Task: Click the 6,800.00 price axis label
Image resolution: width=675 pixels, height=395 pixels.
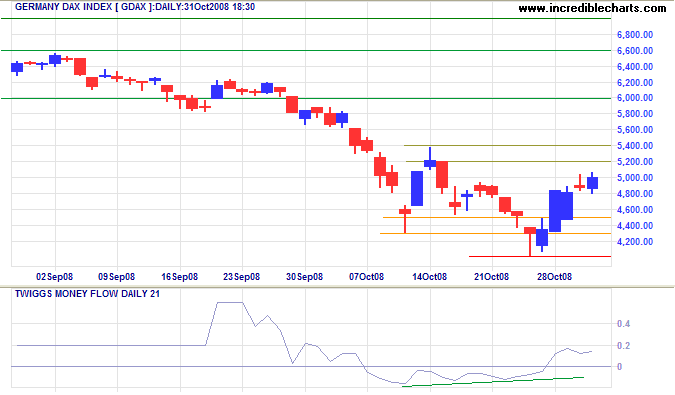Action: click(635, 35)
